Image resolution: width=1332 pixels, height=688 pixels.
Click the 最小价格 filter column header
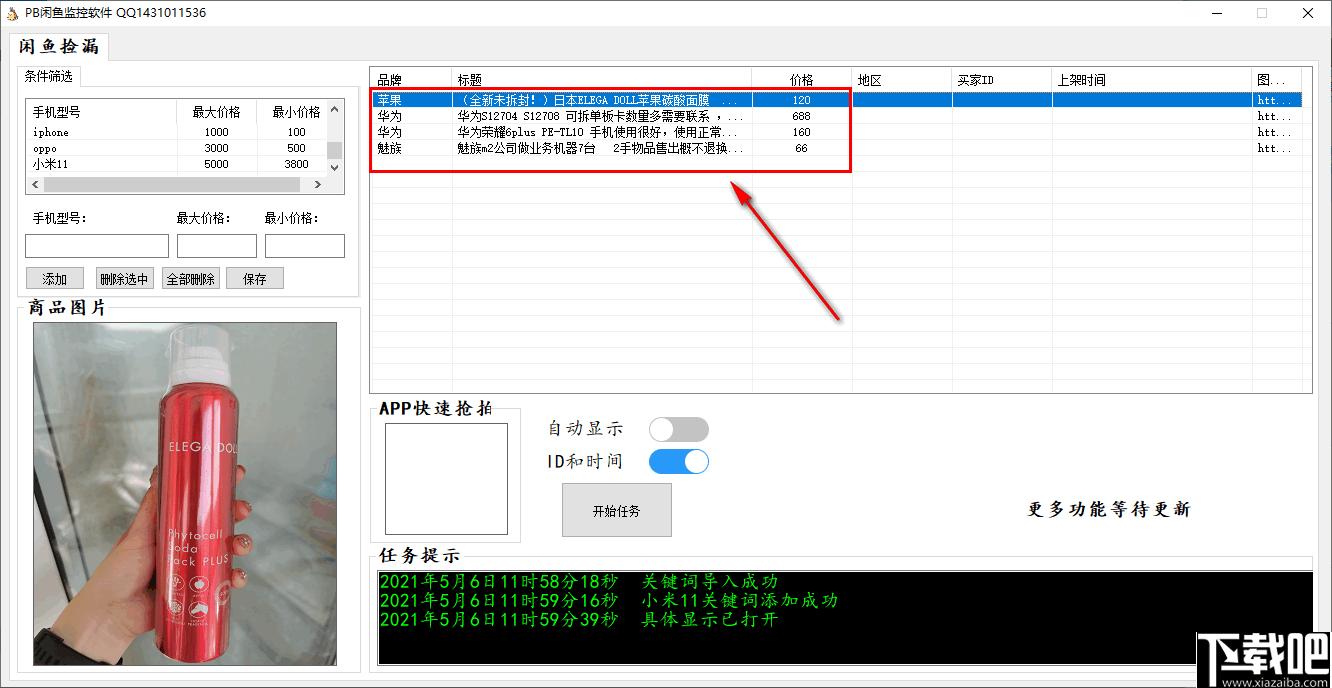tap(292, 112)
